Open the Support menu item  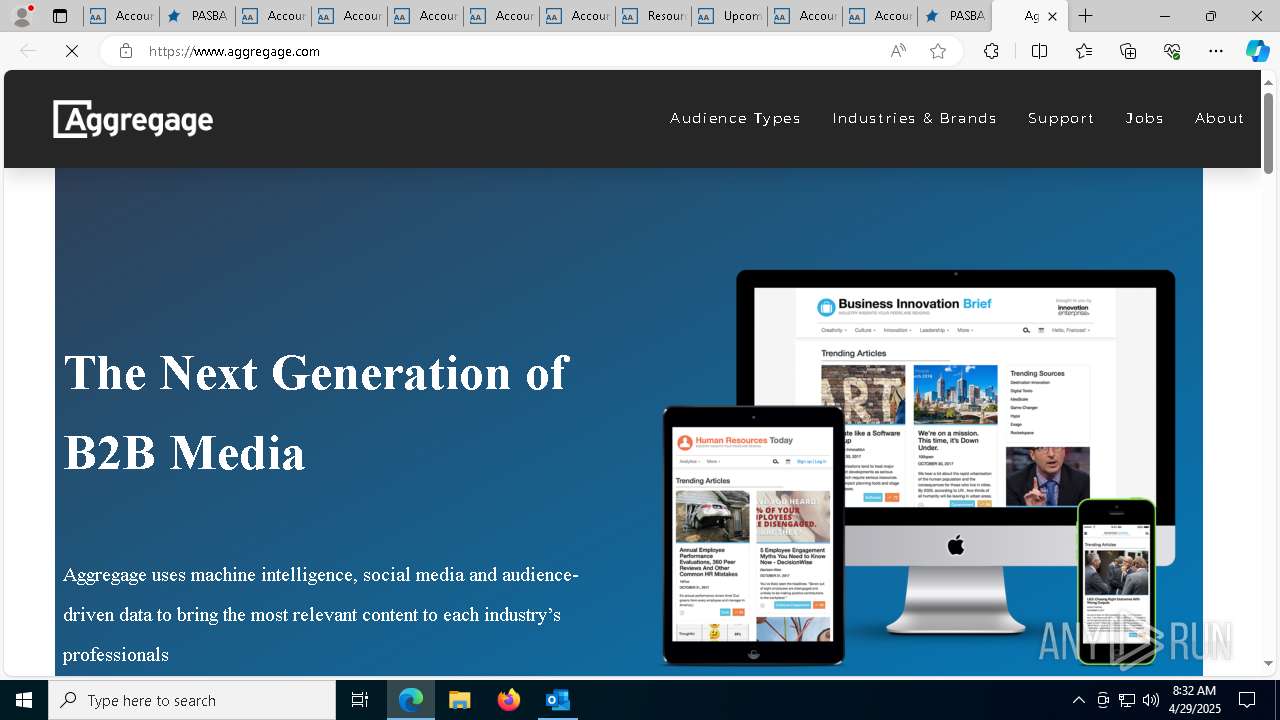(x=1060, y=118)
